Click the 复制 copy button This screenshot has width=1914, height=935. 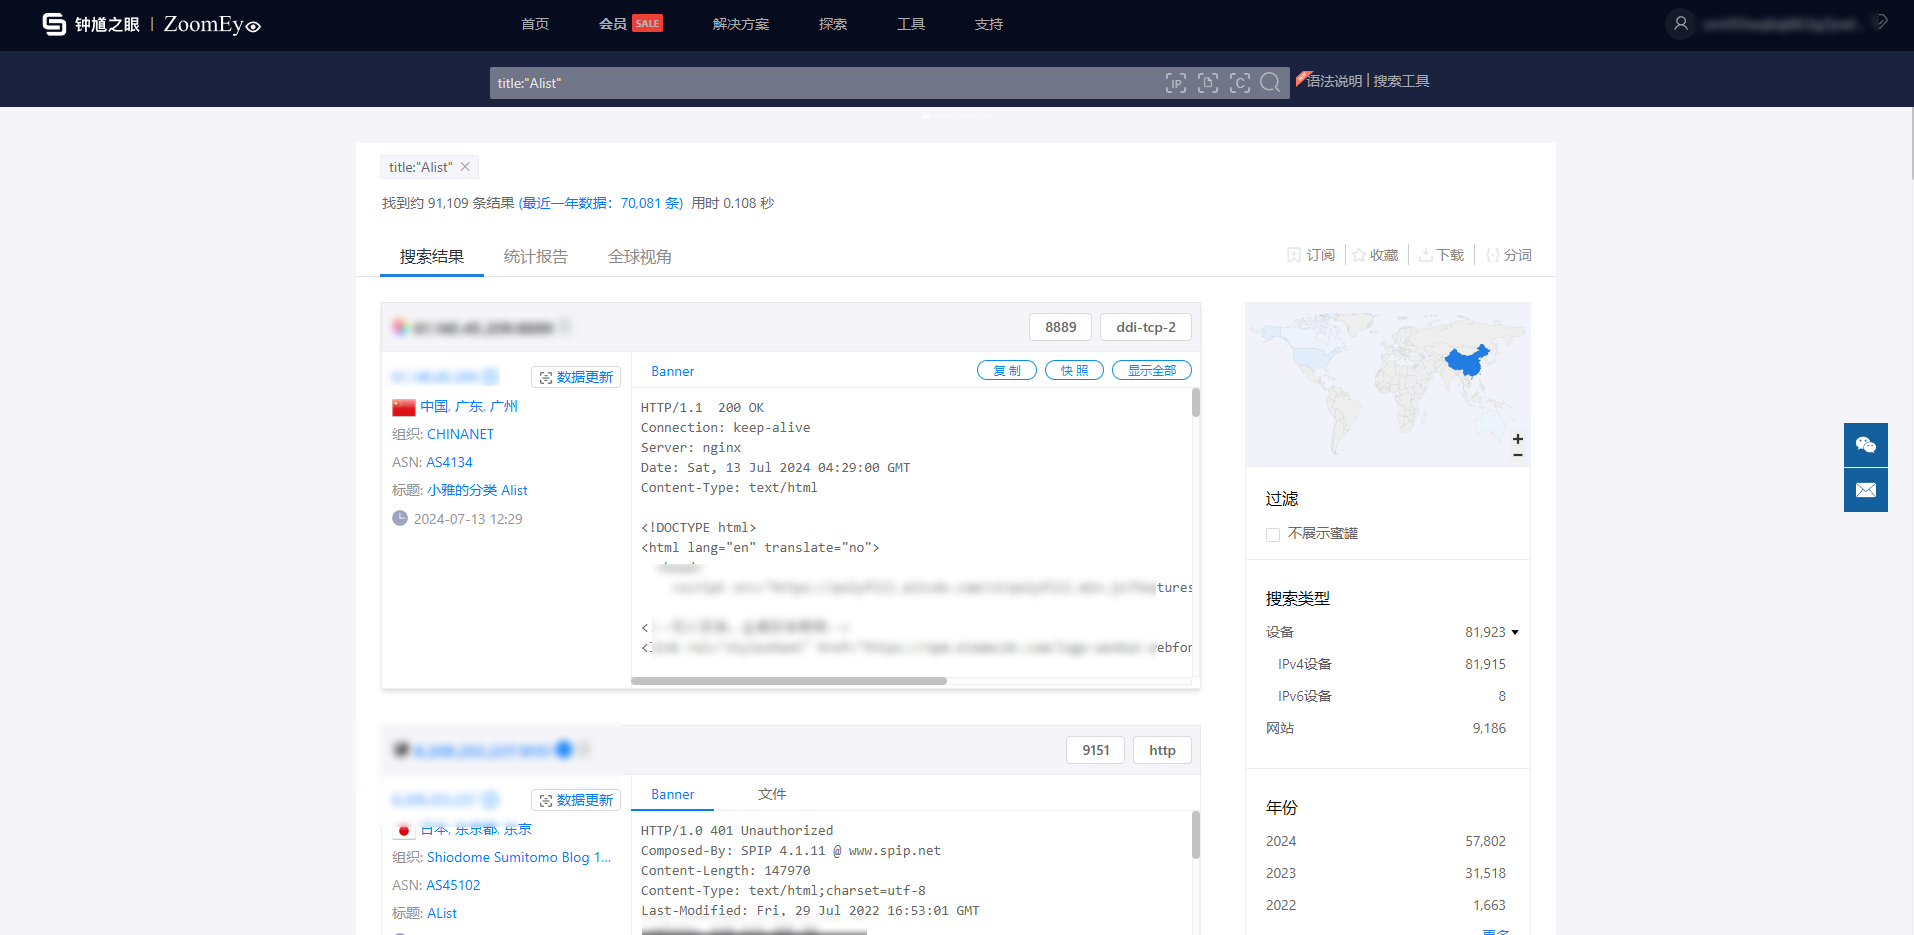pos(1007,370)
